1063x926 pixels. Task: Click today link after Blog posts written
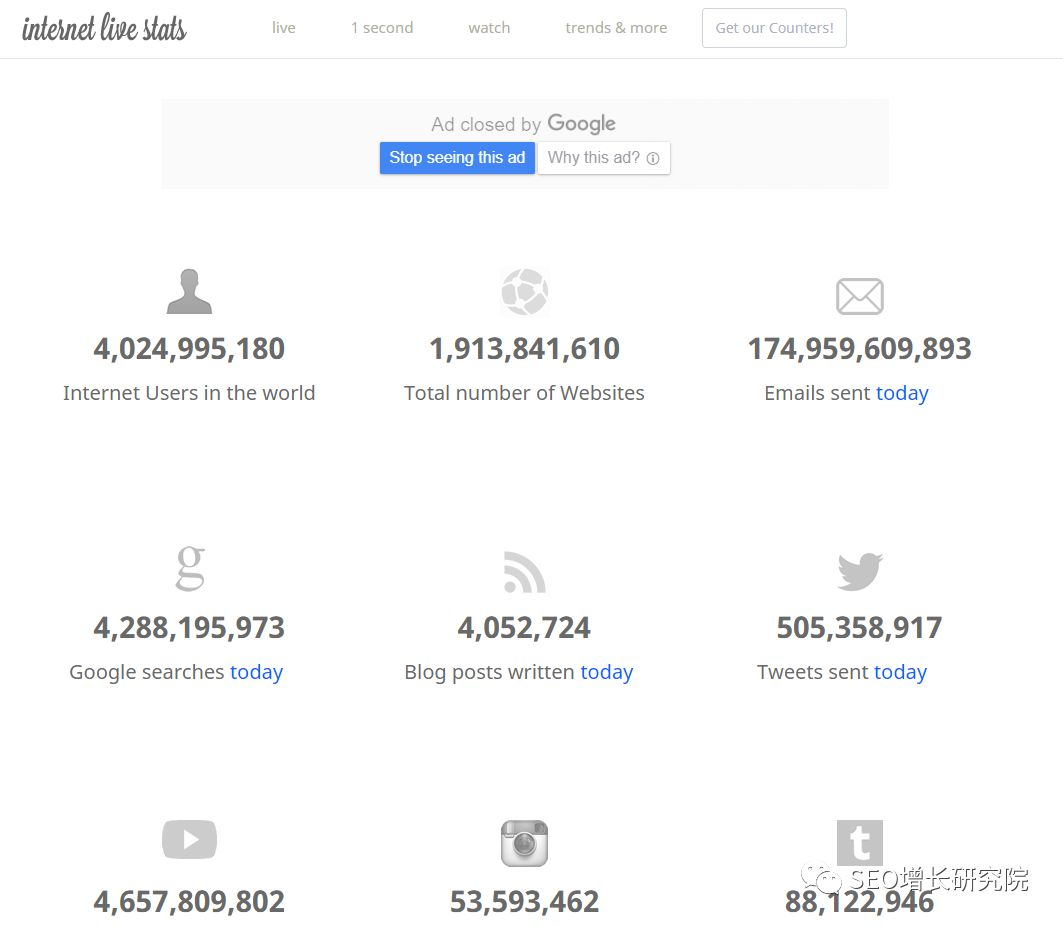click(x=607, y=672)
